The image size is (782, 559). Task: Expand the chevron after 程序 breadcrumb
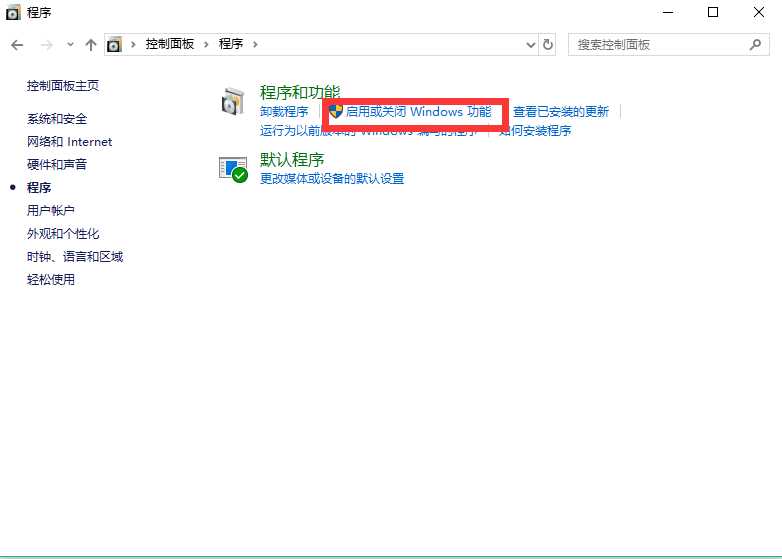[255, 44]
